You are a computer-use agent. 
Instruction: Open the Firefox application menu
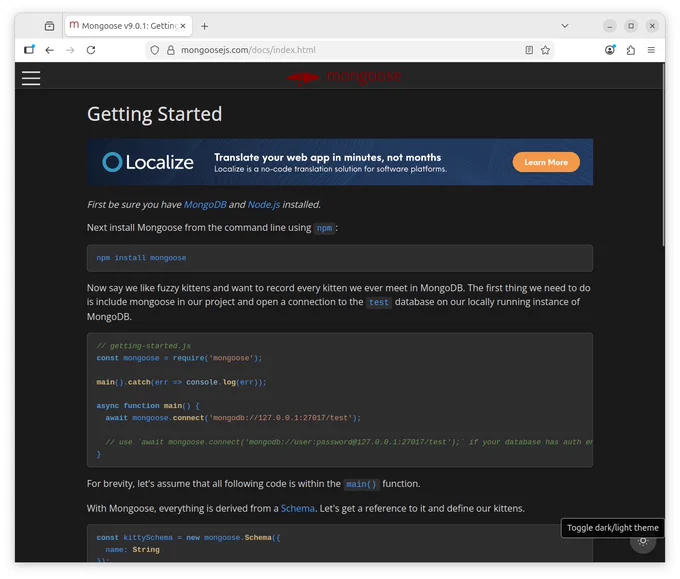(x=651, y=50)
